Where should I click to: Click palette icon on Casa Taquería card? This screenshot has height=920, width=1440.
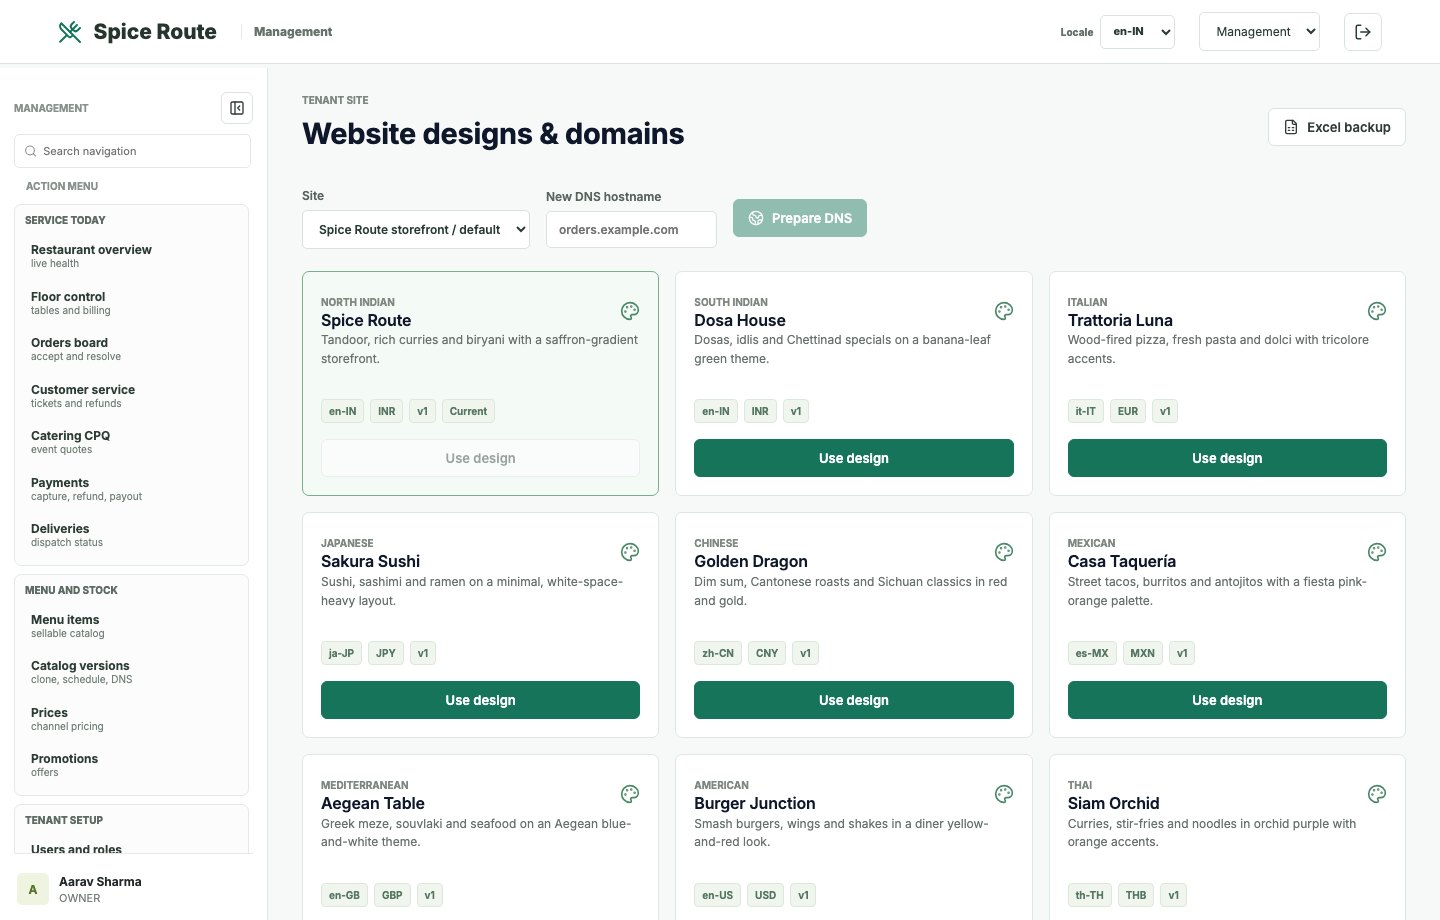pyautogui.click(x=1377, y=552)
